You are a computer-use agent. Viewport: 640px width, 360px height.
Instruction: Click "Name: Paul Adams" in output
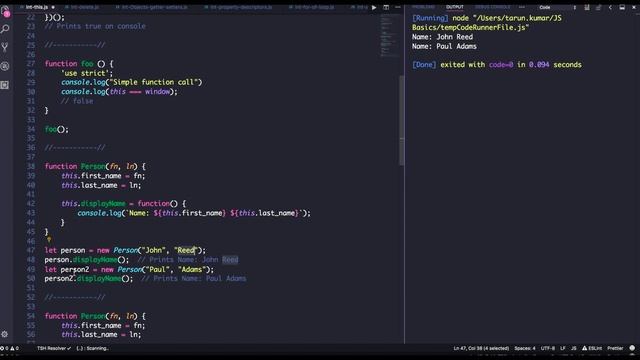[x=444, y=47]
